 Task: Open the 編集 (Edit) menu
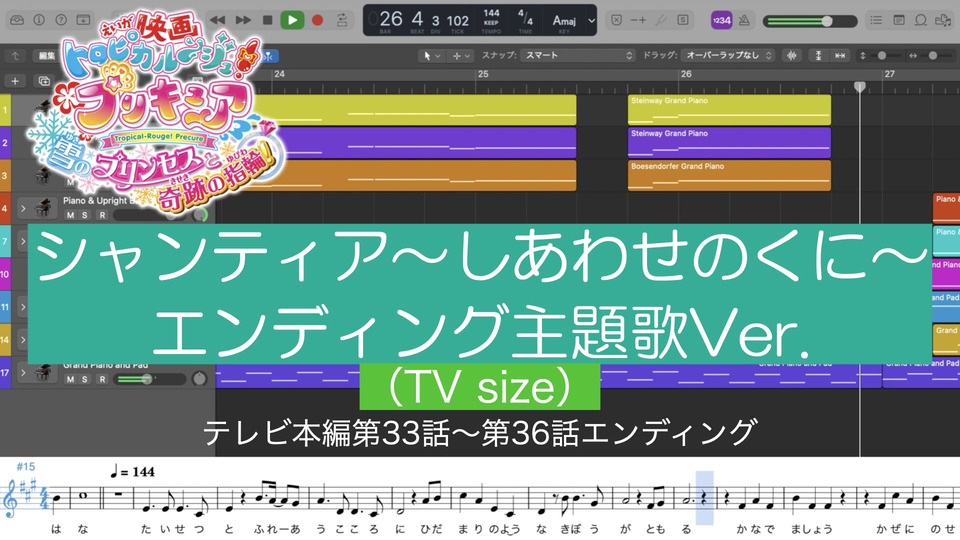click(47, 56)
